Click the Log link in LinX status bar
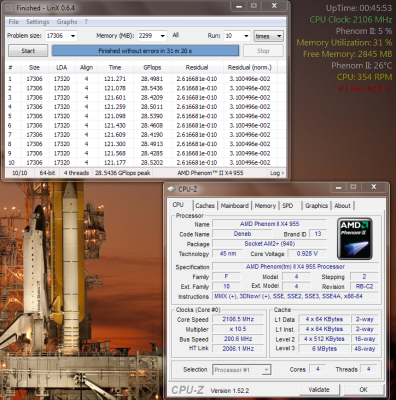396x400 pixels. tap(277, 173)
